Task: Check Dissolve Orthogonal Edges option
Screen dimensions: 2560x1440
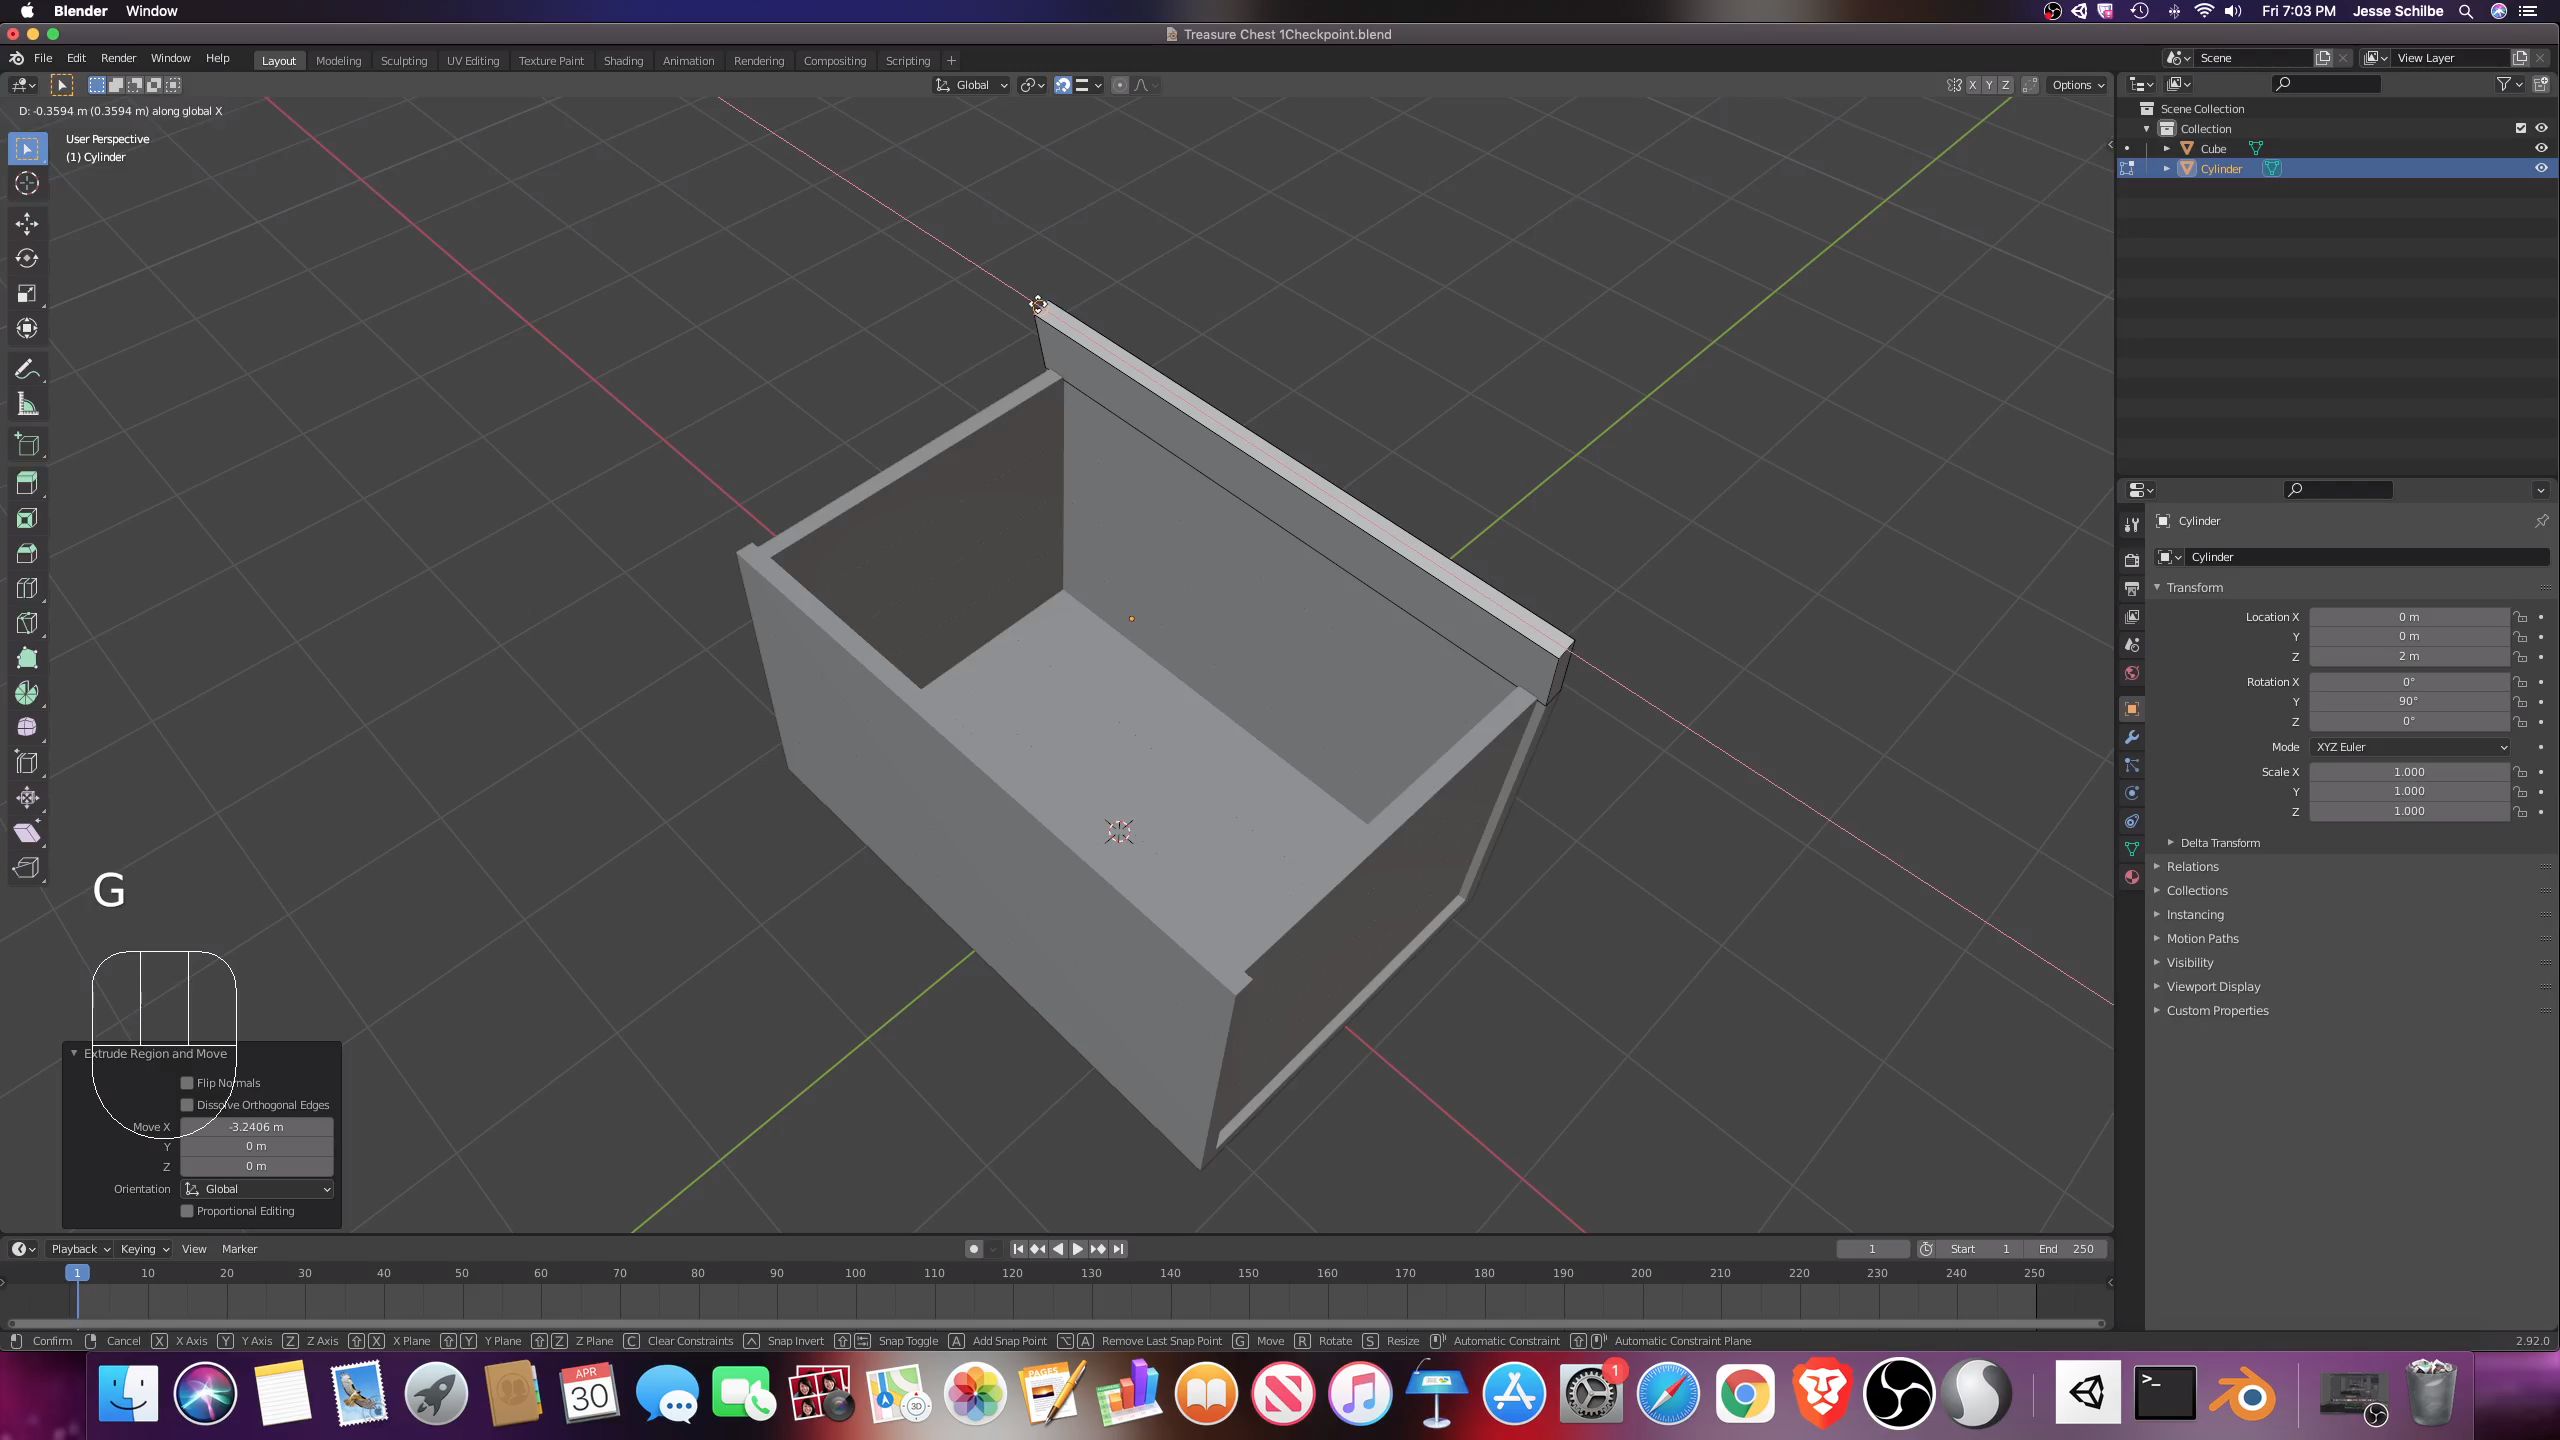Action: (x=187, y=1105)
